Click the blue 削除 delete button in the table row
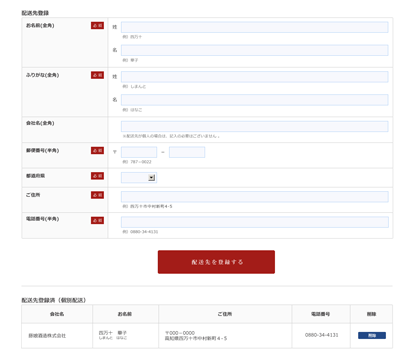415x360 pixels. (372, 335)
